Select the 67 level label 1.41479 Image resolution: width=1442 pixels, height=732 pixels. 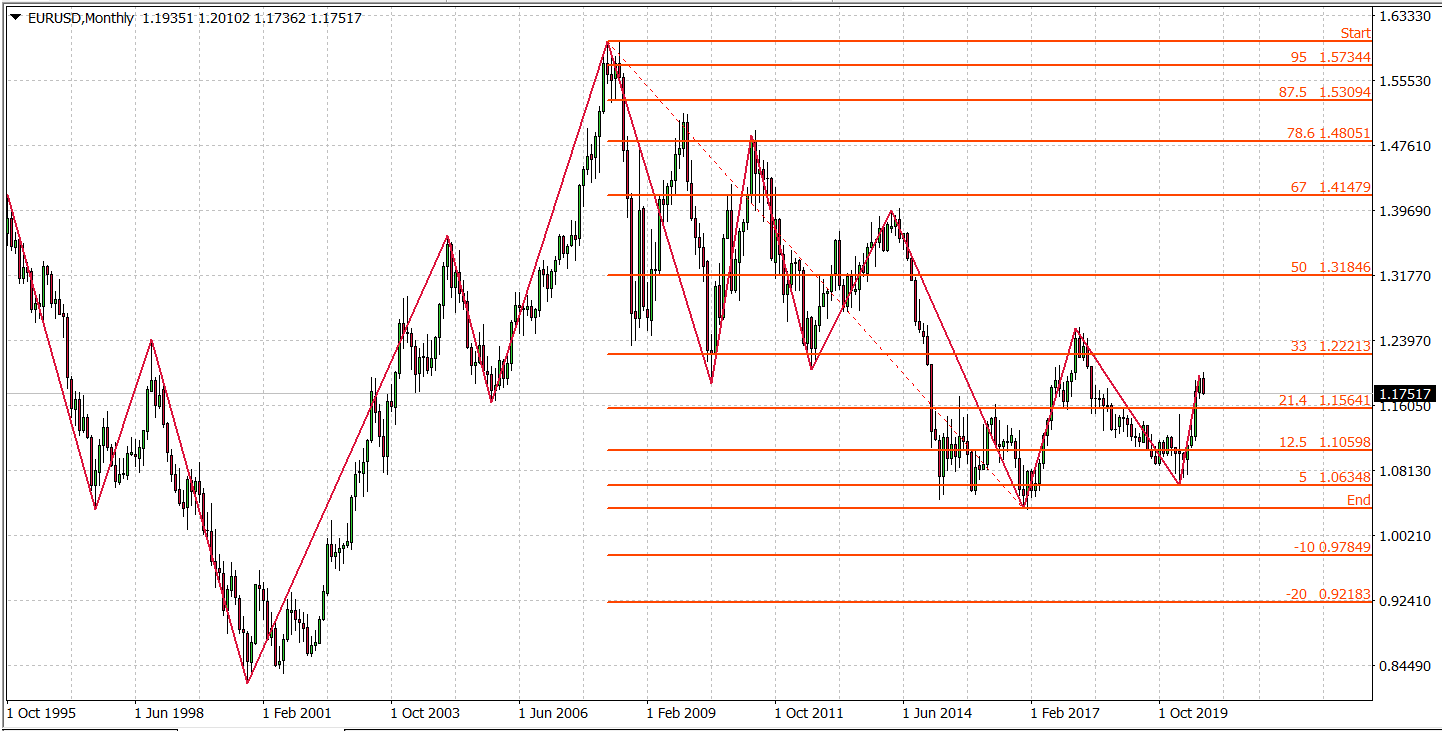[1331, 187]
